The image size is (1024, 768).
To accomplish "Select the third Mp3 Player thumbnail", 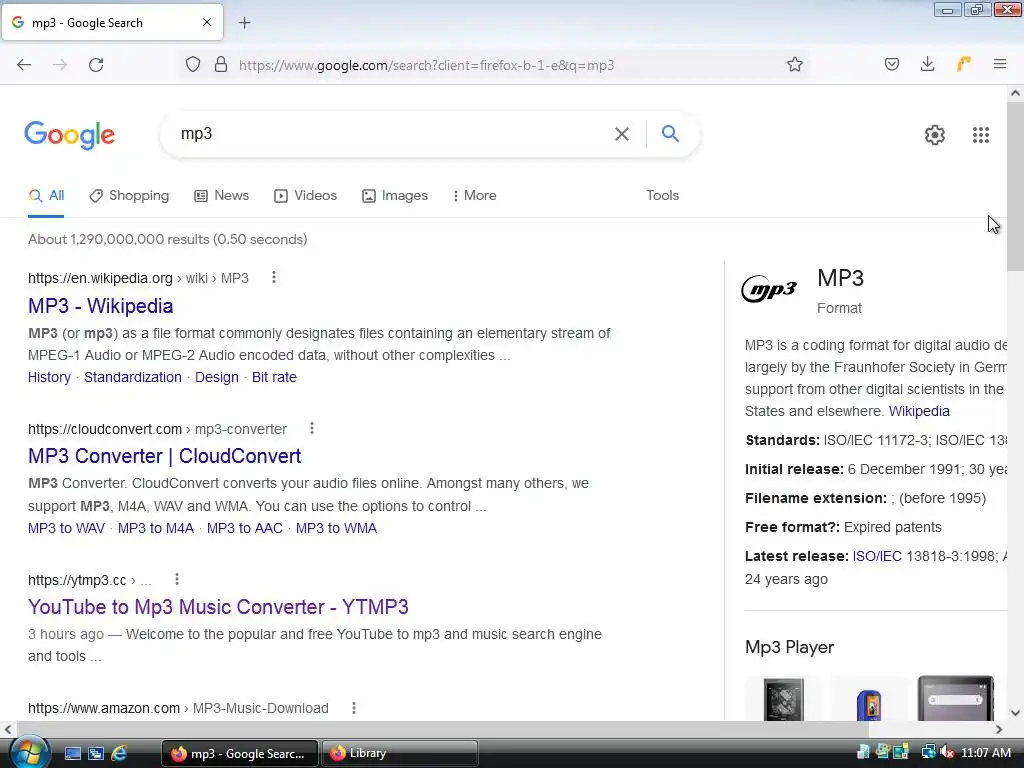I will [x=955, y=699].
